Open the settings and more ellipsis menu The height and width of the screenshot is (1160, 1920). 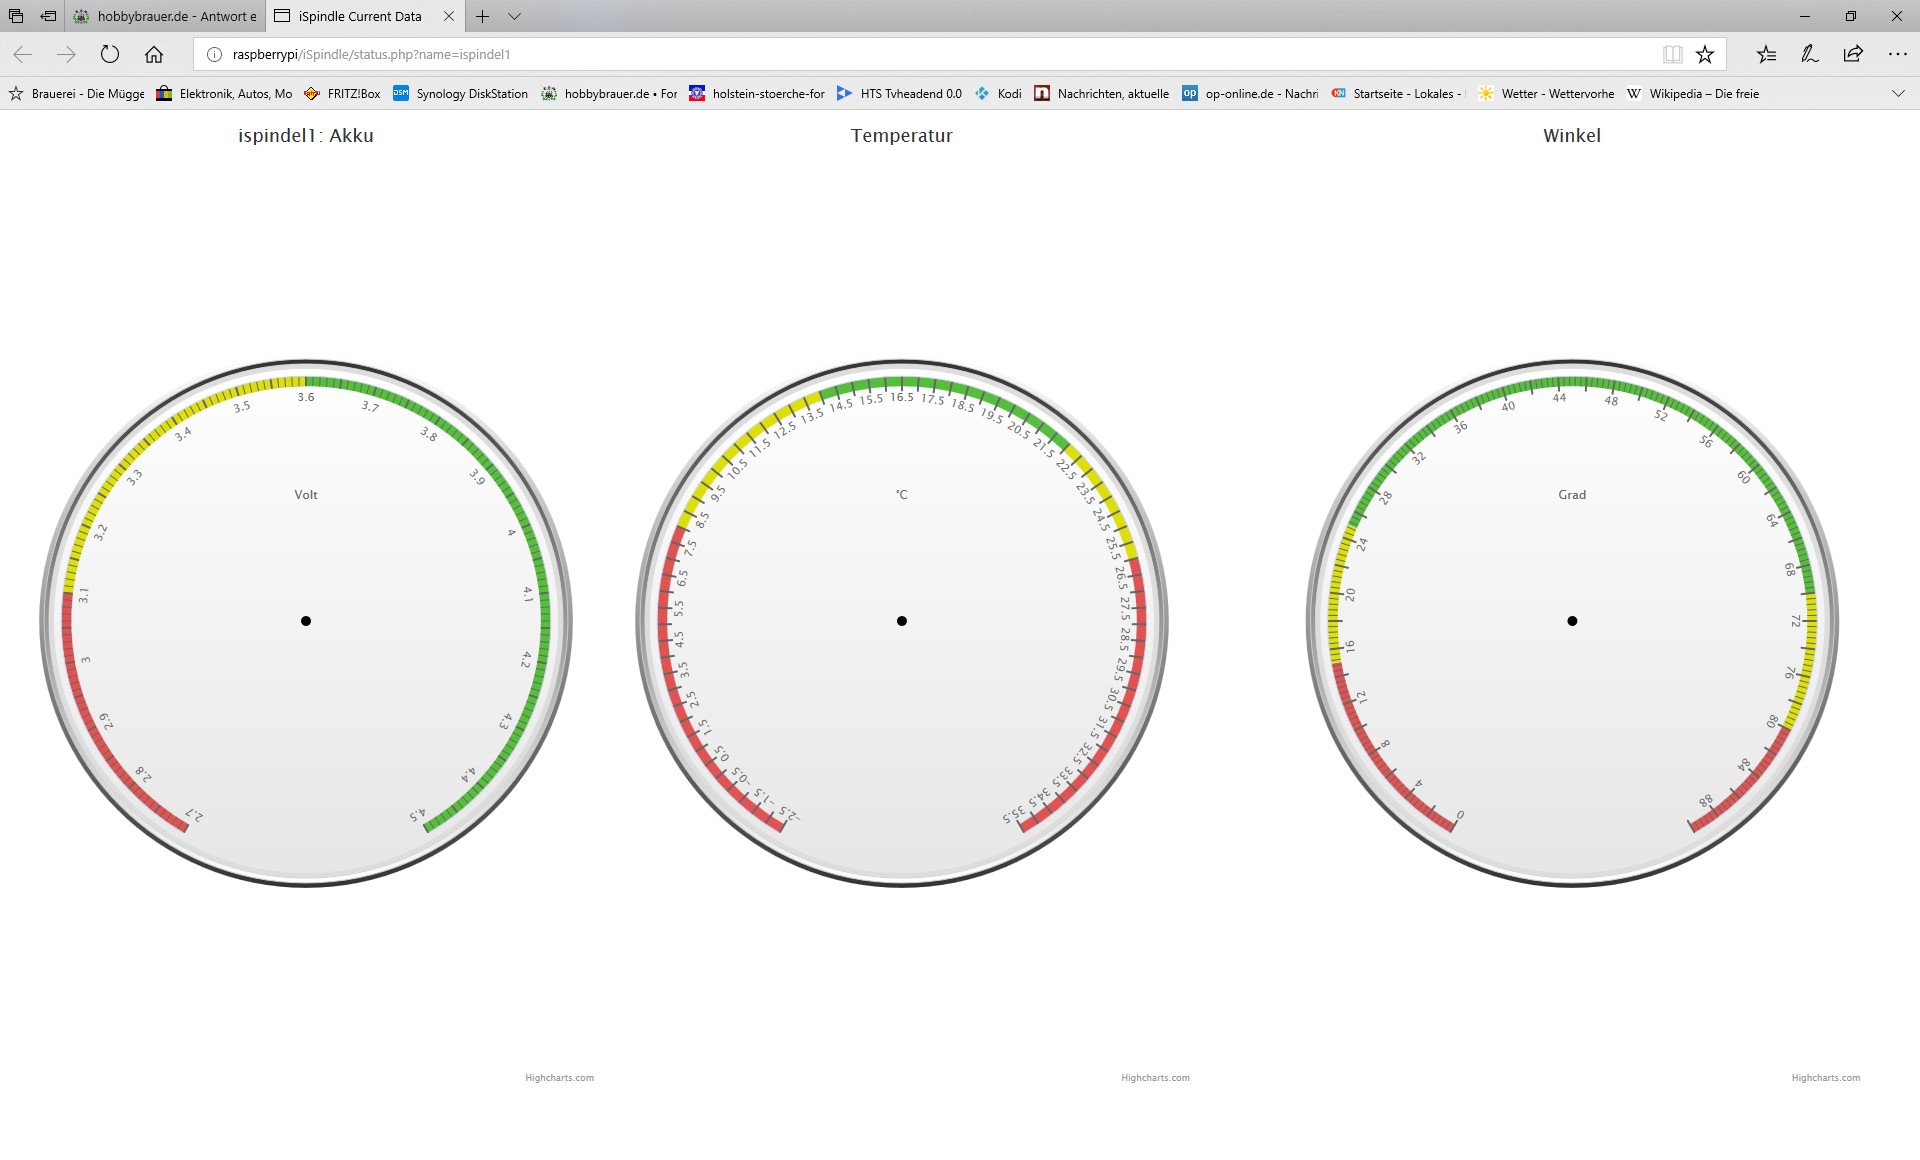click(1897, 54)
